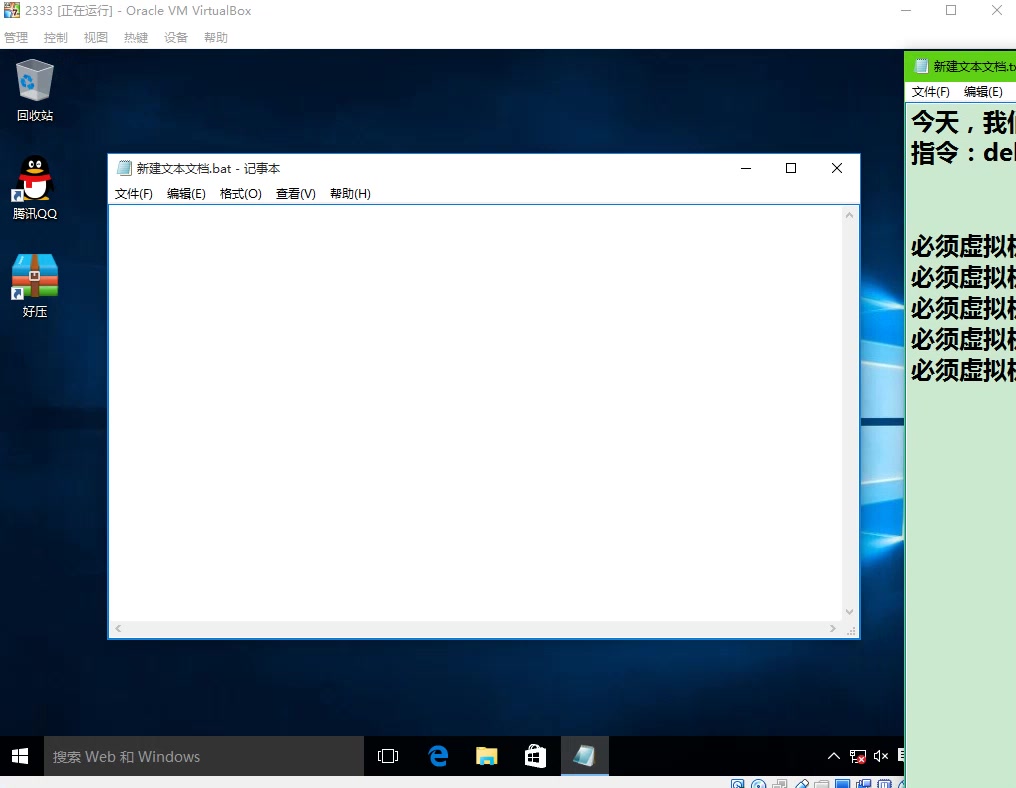Open the VirtualBox network adapter status icon

(x=780, y=783)
